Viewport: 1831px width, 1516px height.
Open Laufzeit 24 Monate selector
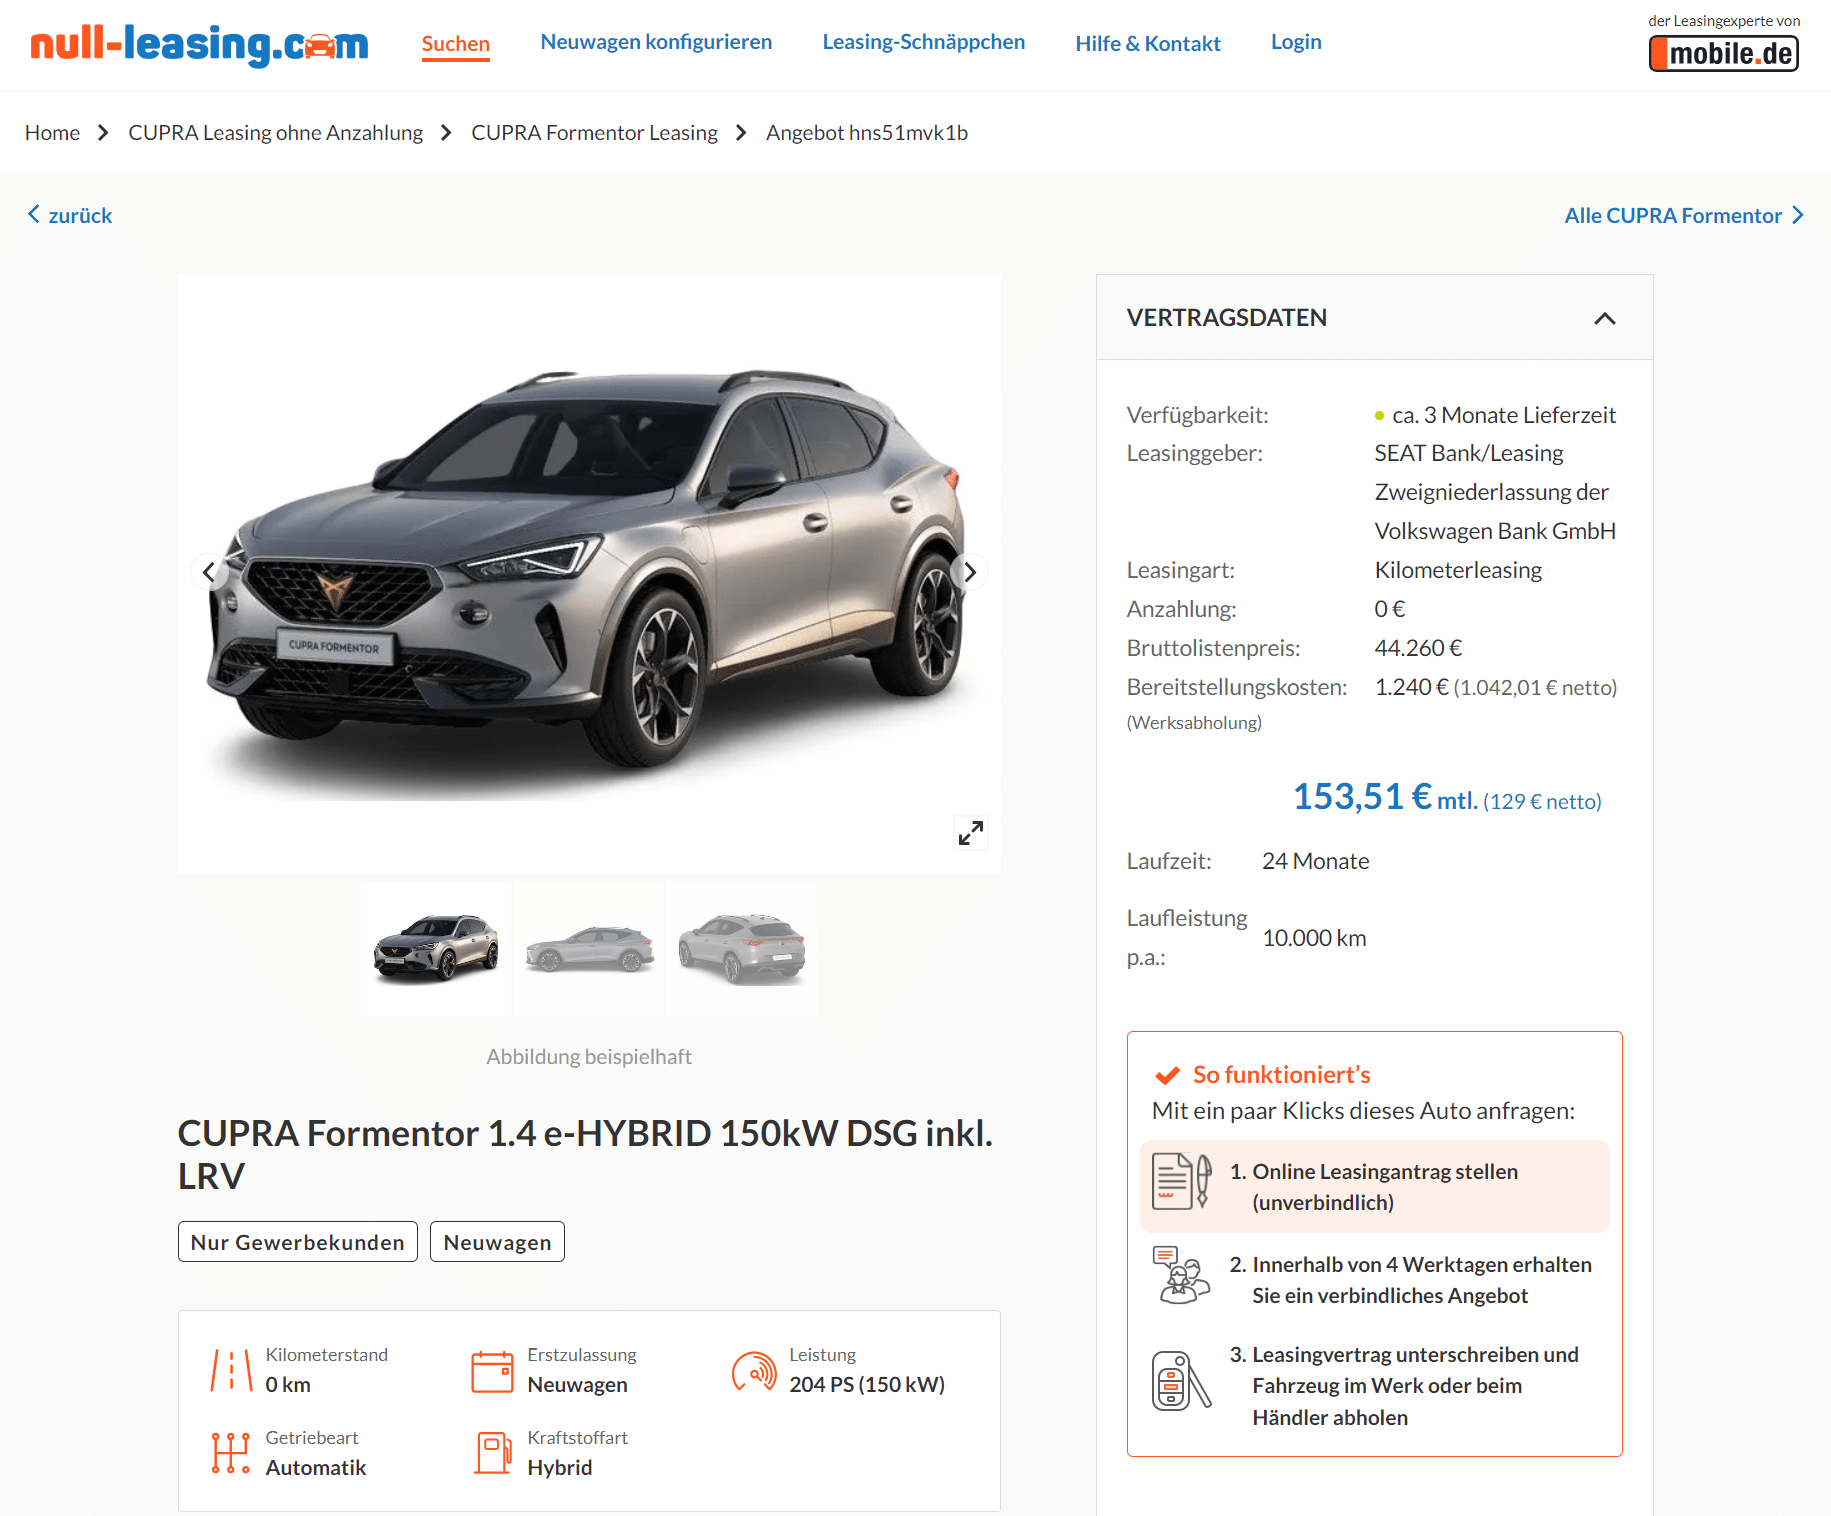[1315, 861]
